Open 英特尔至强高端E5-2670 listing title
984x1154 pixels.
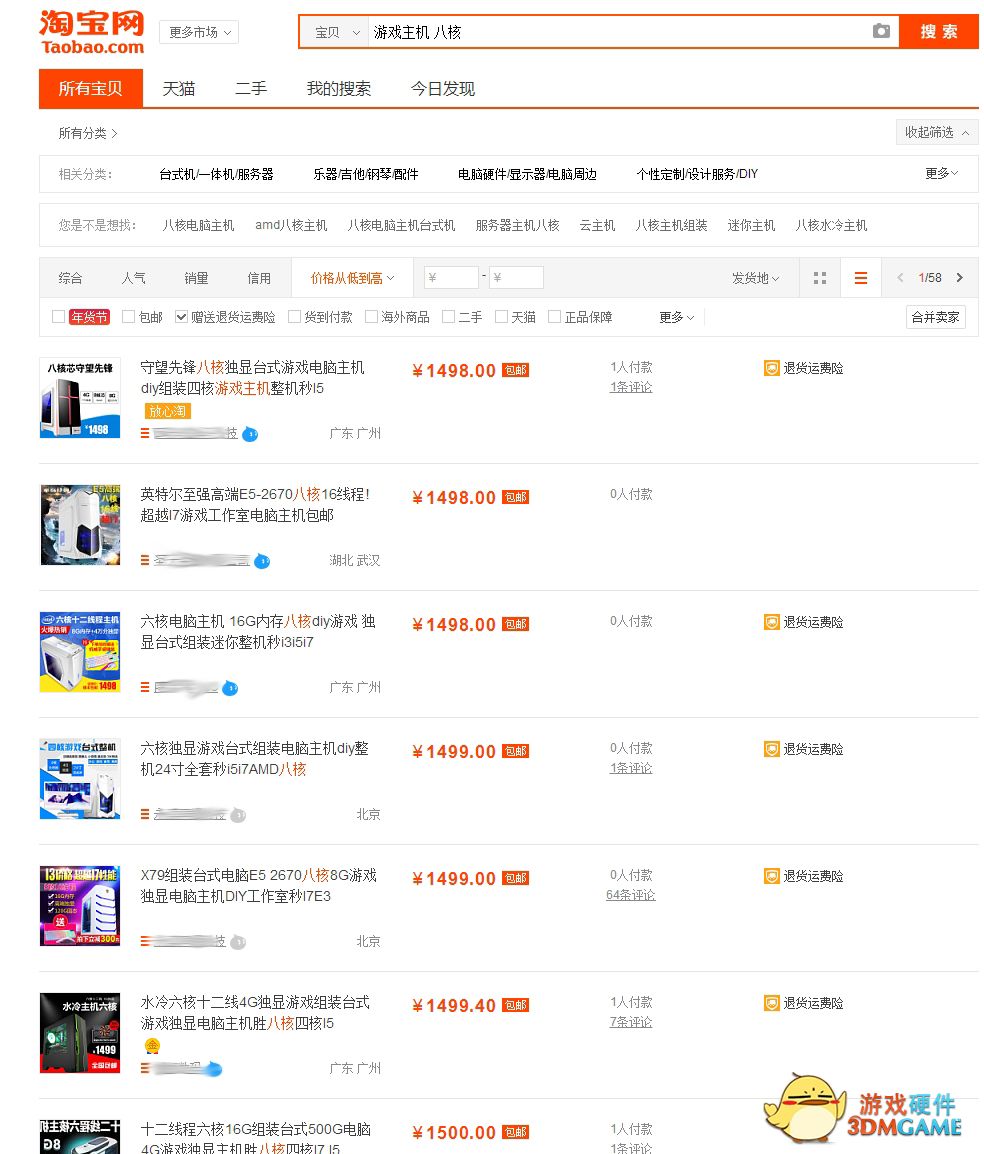point(255,505)
